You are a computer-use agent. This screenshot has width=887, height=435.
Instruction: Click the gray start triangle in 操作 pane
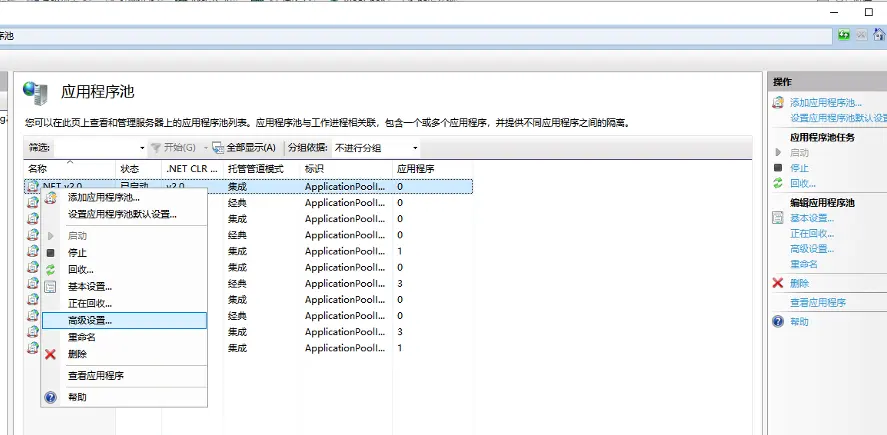click(x=778, y=152)
